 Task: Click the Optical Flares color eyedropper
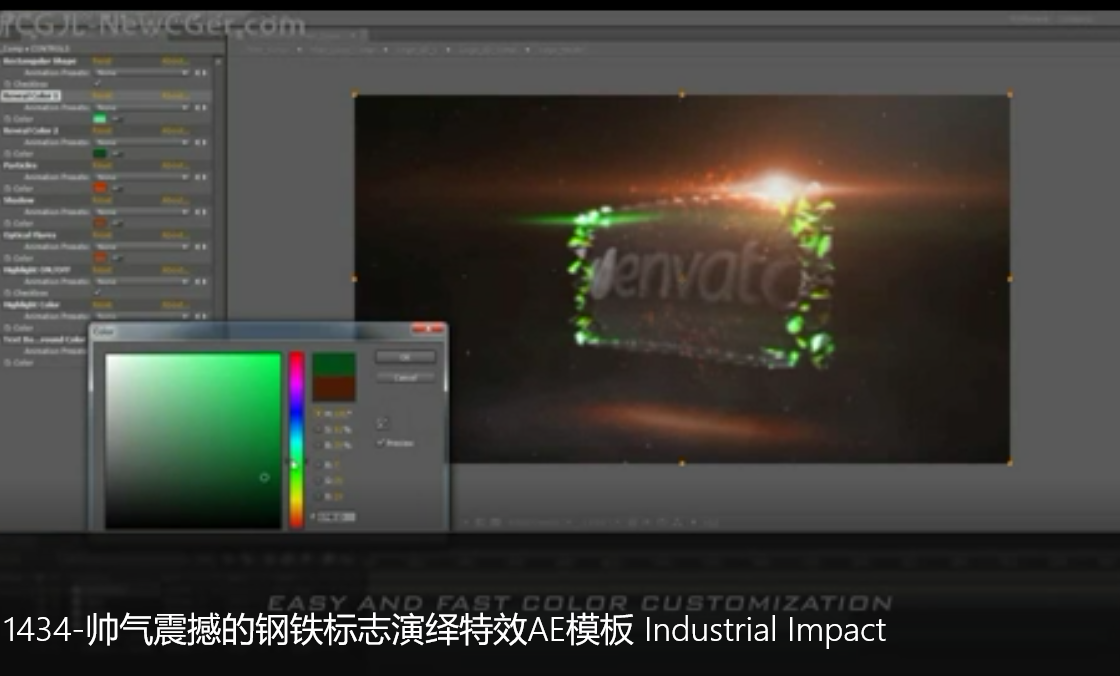tap(117, 258)
